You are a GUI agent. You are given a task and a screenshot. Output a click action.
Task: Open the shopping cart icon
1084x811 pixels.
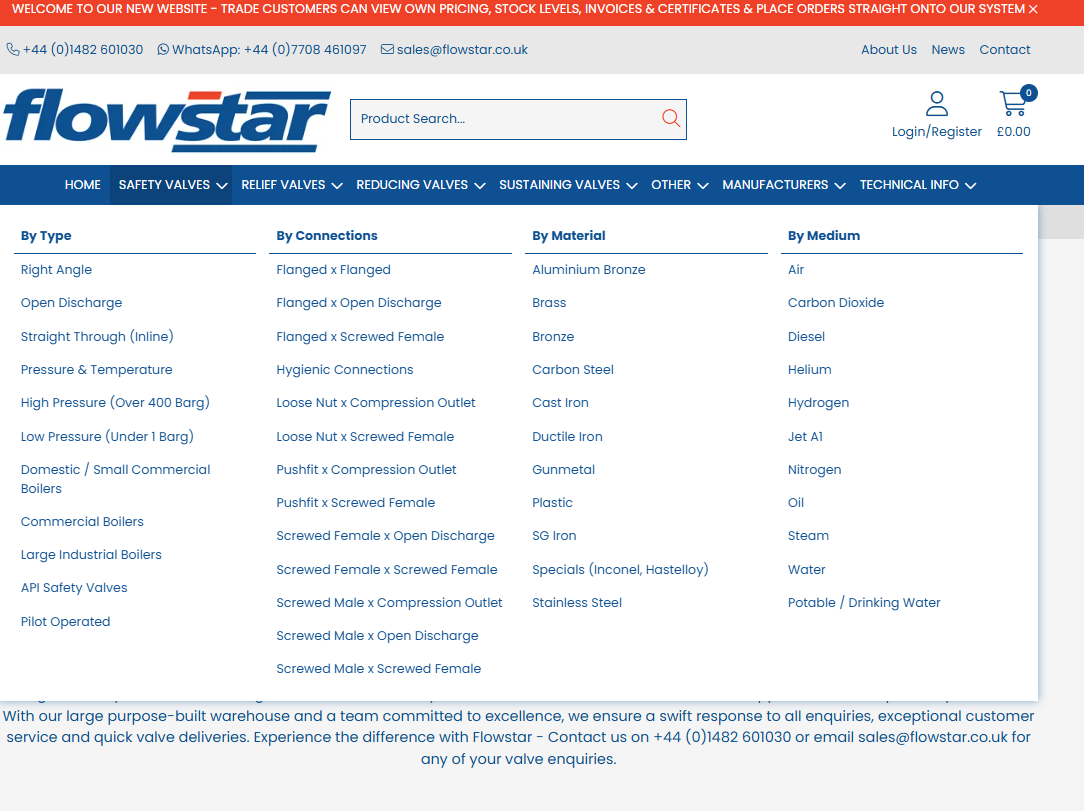click(x=1014, y=103)
